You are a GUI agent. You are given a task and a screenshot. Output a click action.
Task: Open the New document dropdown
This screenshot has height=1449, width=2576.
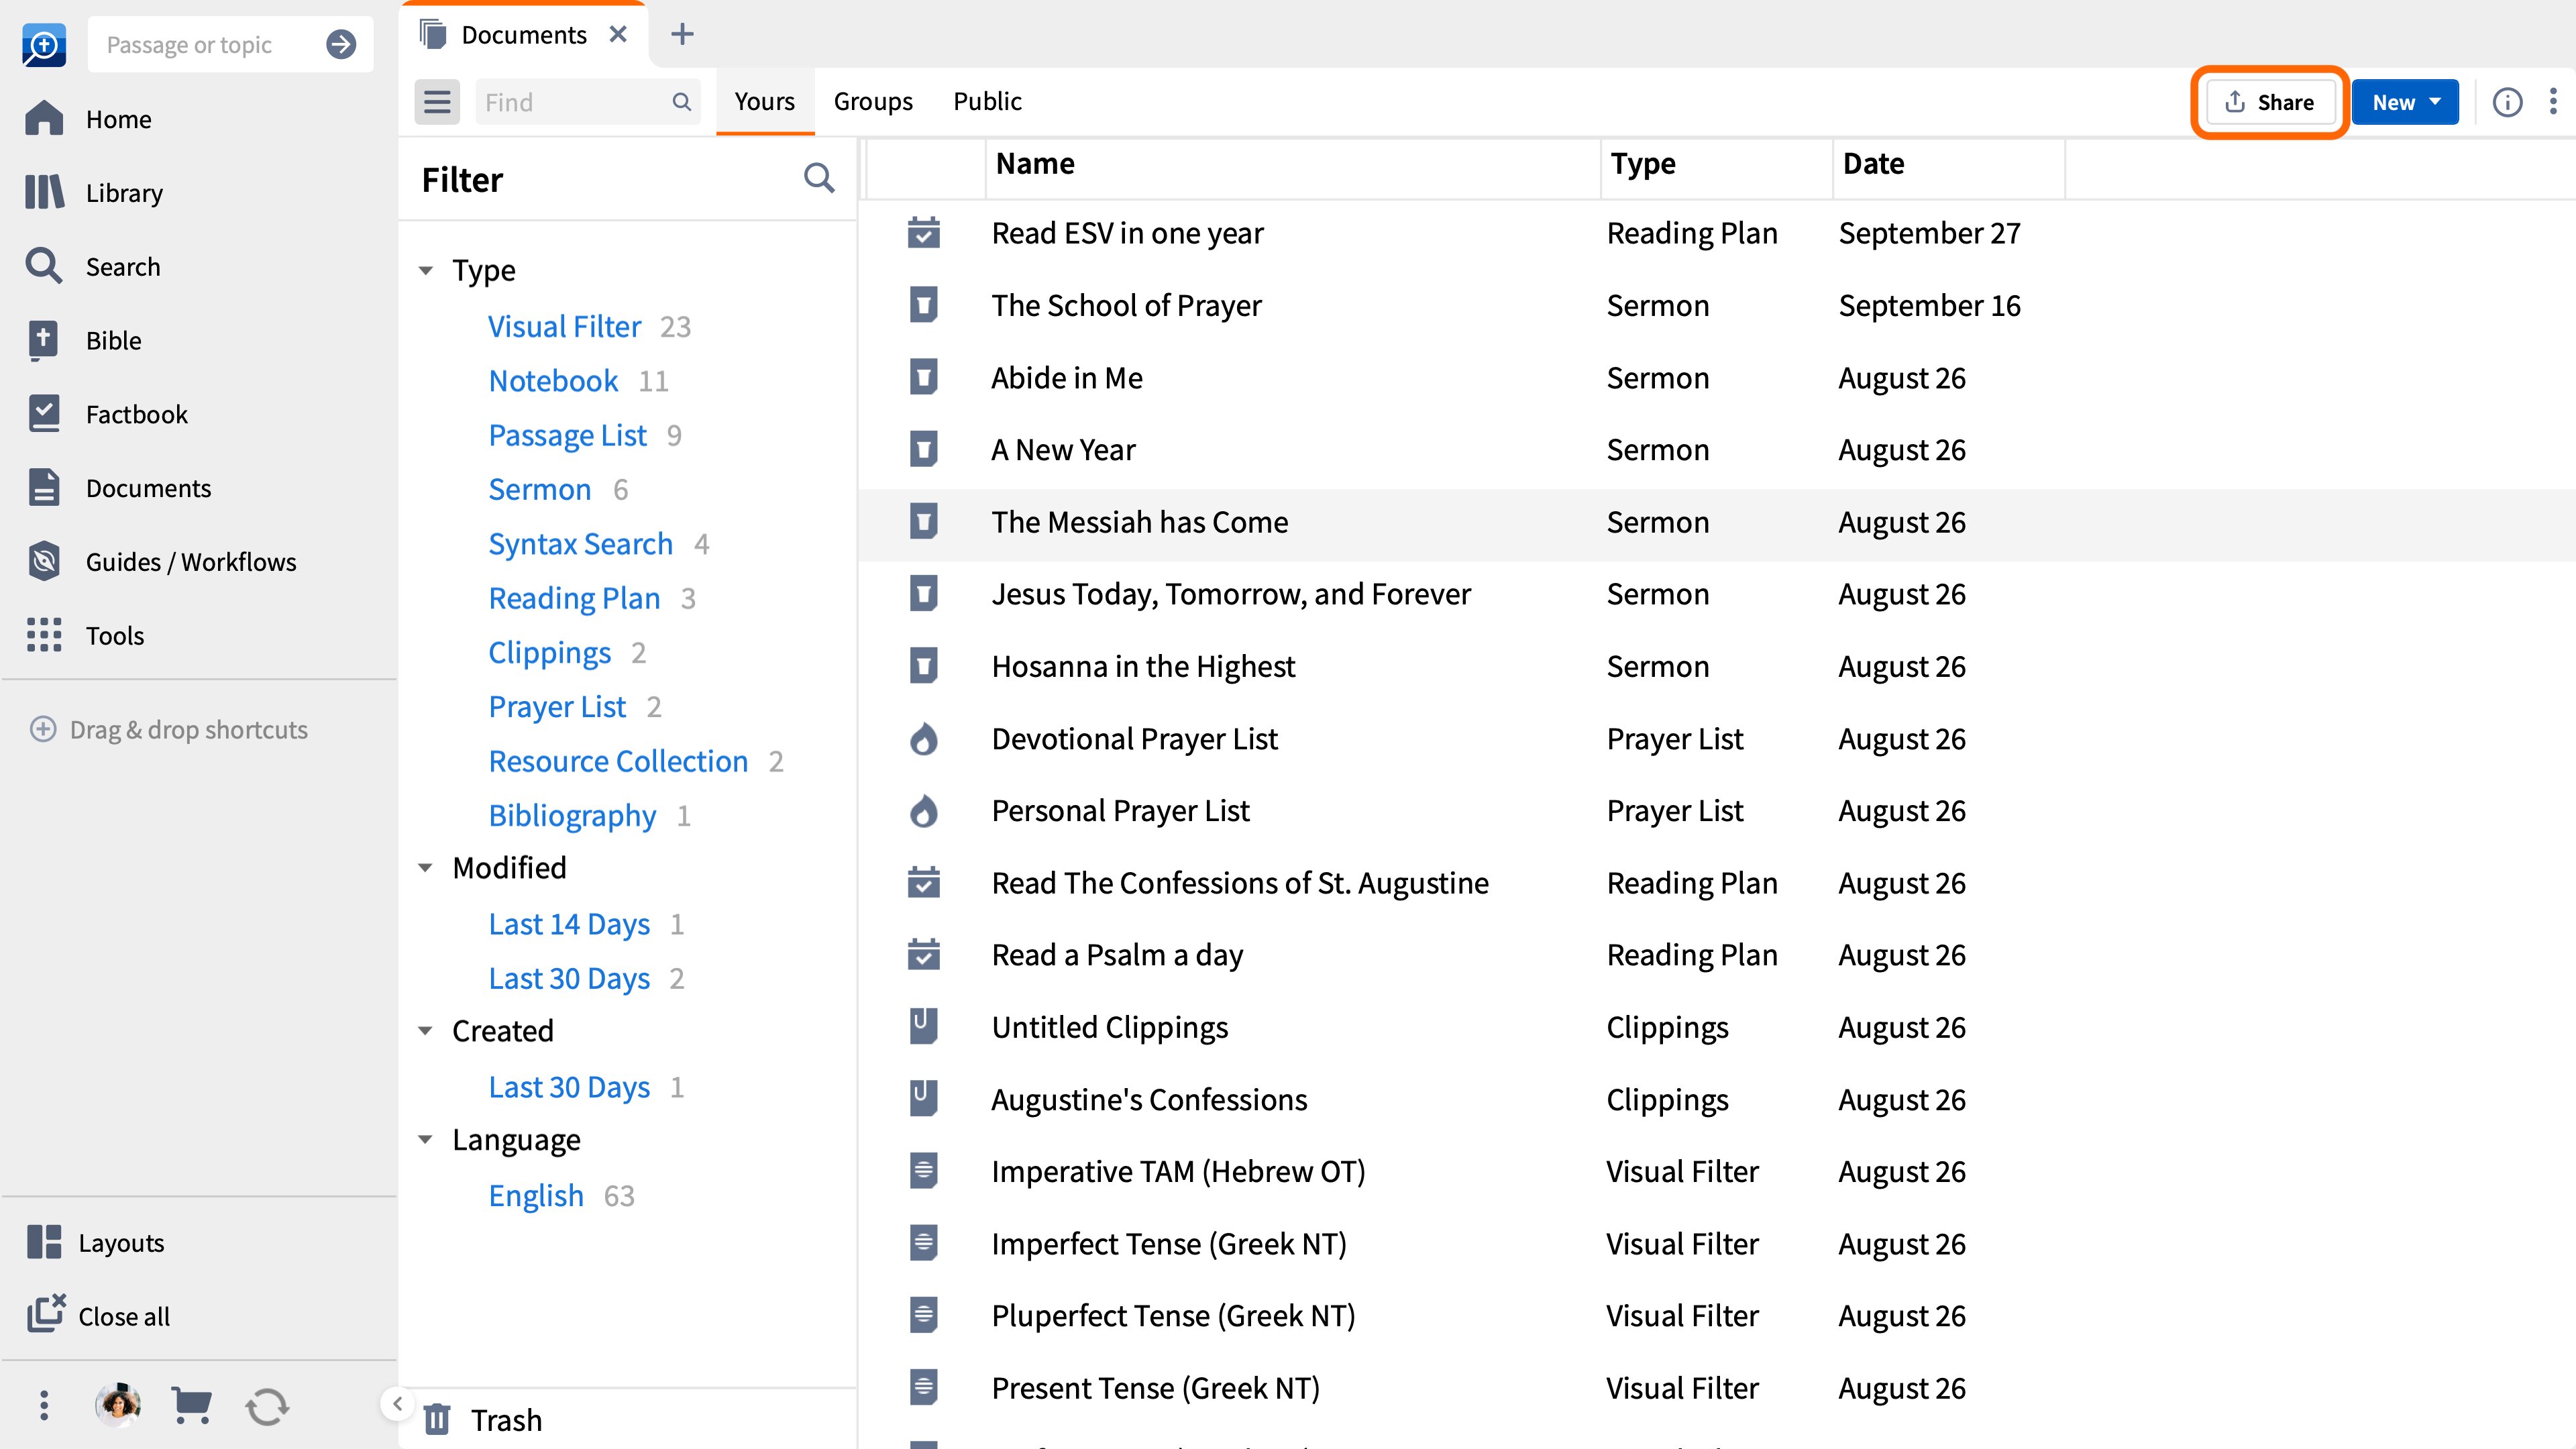point(2404,102)
